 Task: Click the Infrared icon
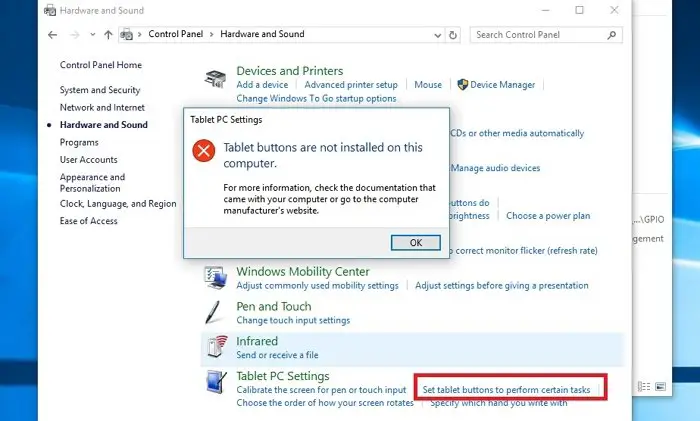217,347
